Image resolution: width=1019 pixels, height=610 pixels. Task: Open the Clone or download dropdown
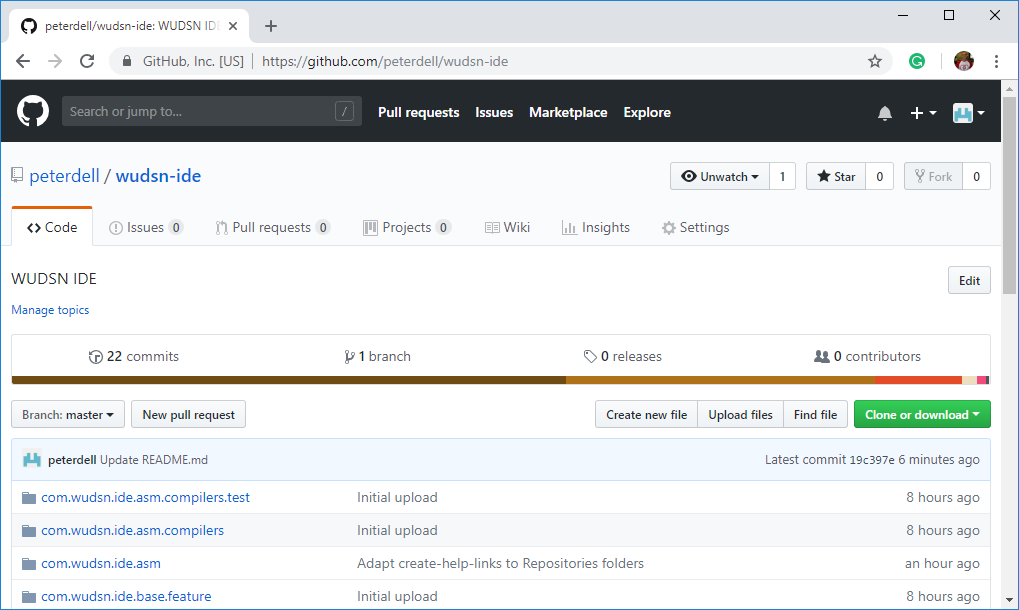coord(921,415)
